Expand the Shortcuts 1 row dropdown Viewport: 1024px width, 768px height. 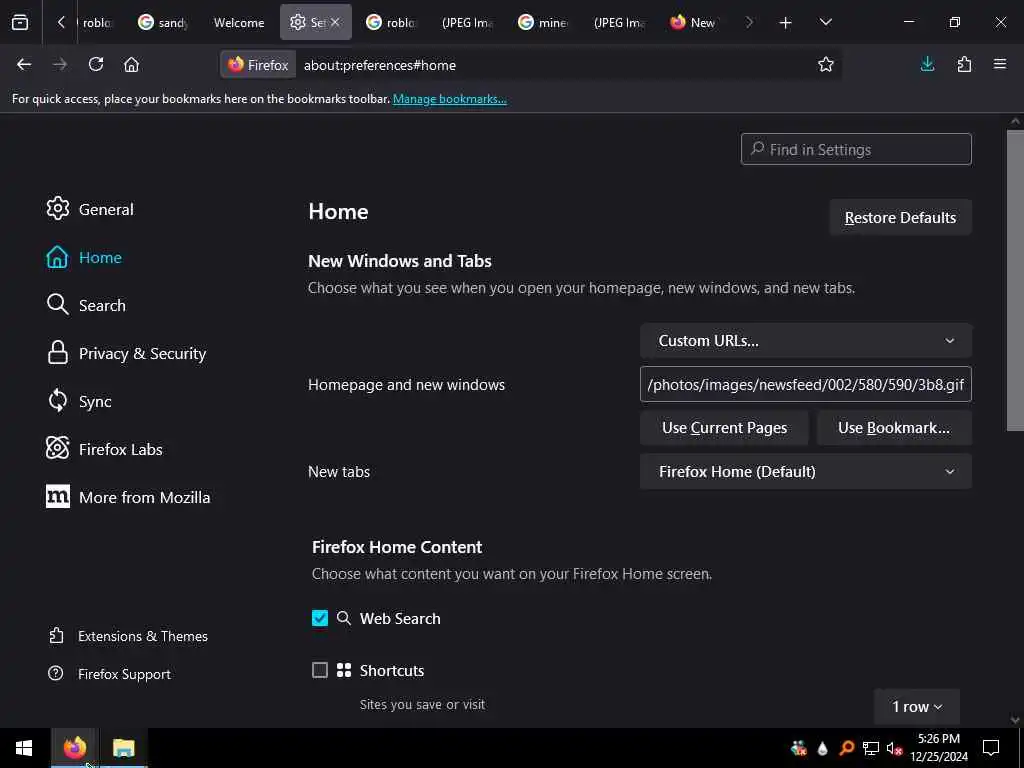tap(916, 707)
